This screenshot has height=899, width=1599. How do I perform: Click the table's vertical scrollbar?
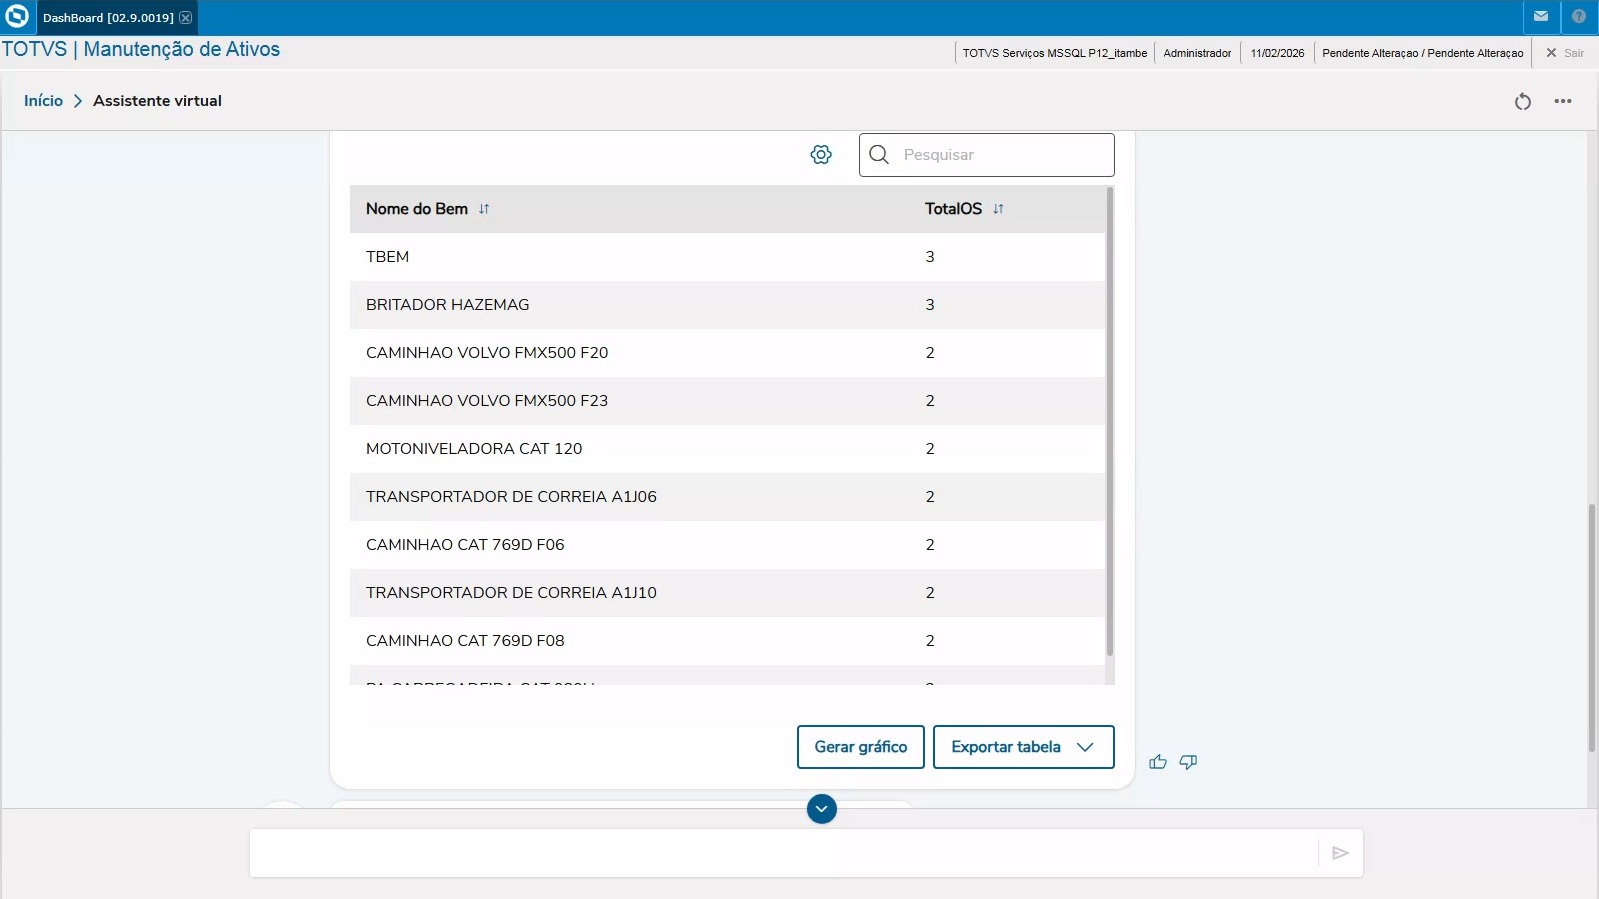click(x=1109, y=420)
